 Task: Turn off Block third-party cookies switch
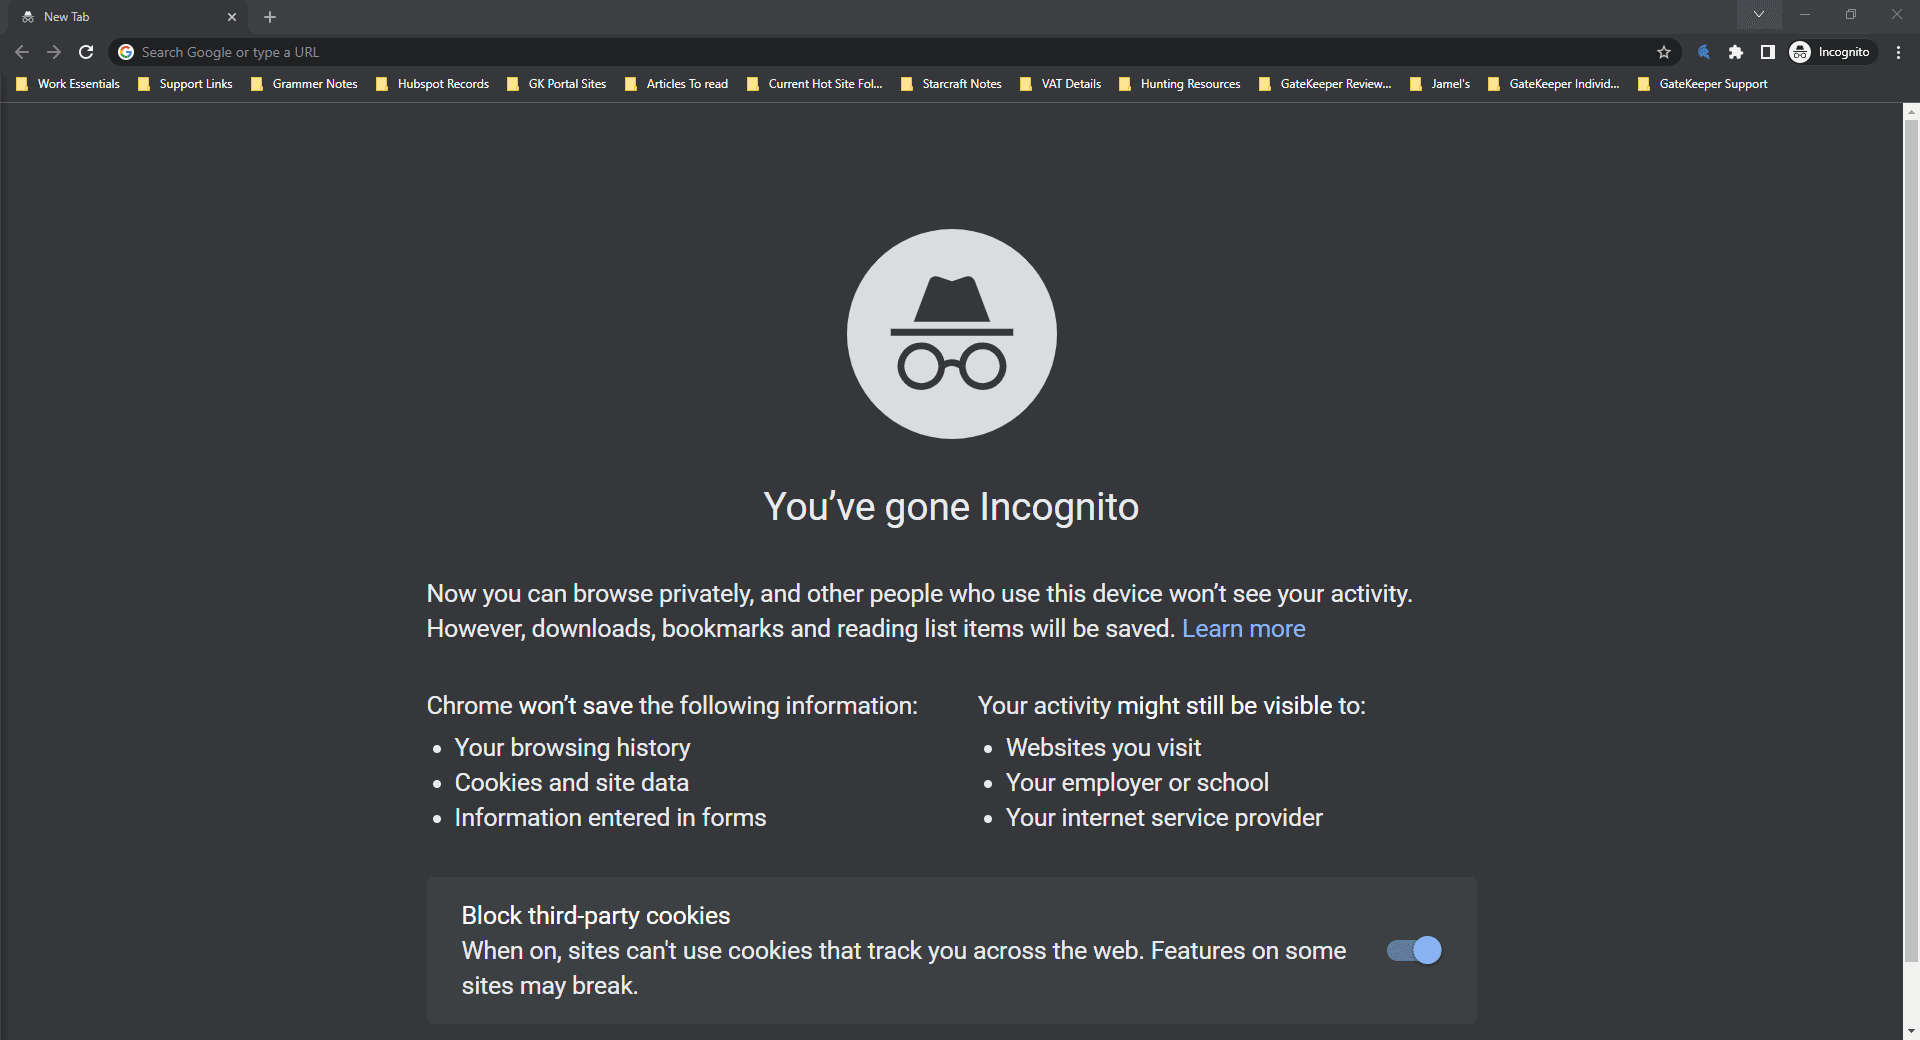(x=1414, y=950)
